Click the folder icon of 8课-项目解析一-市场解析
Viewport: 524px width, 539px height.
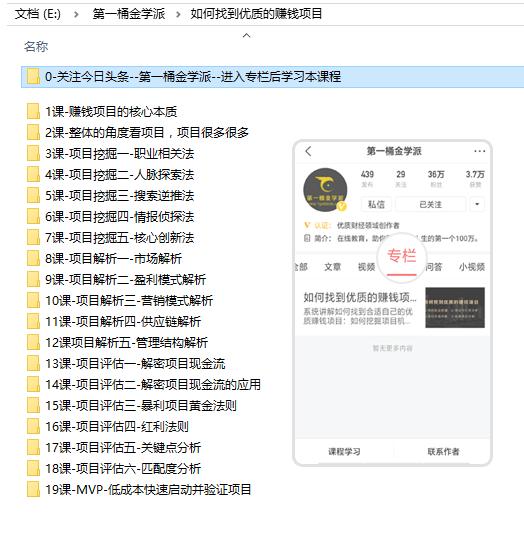point(33,258)
